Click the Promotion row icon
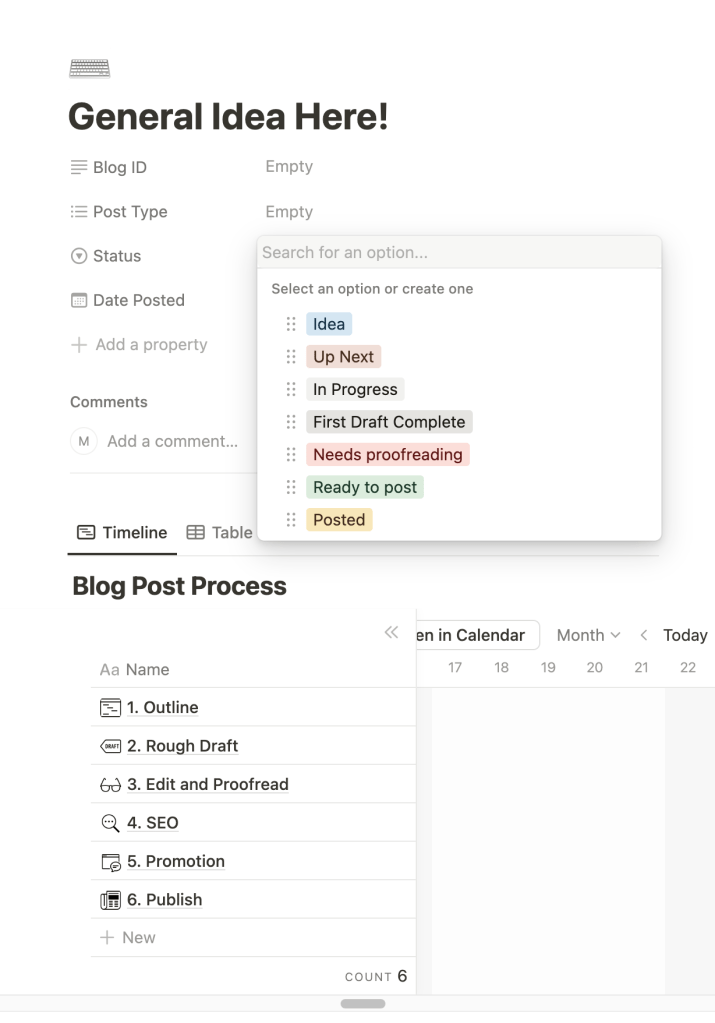The height and width of the screenshot is (1023, 715). click(110, 862)
